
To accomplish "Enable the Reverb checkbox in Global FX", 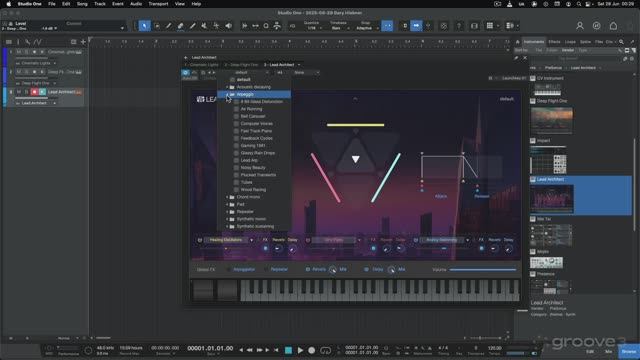I will coord(308,269).
